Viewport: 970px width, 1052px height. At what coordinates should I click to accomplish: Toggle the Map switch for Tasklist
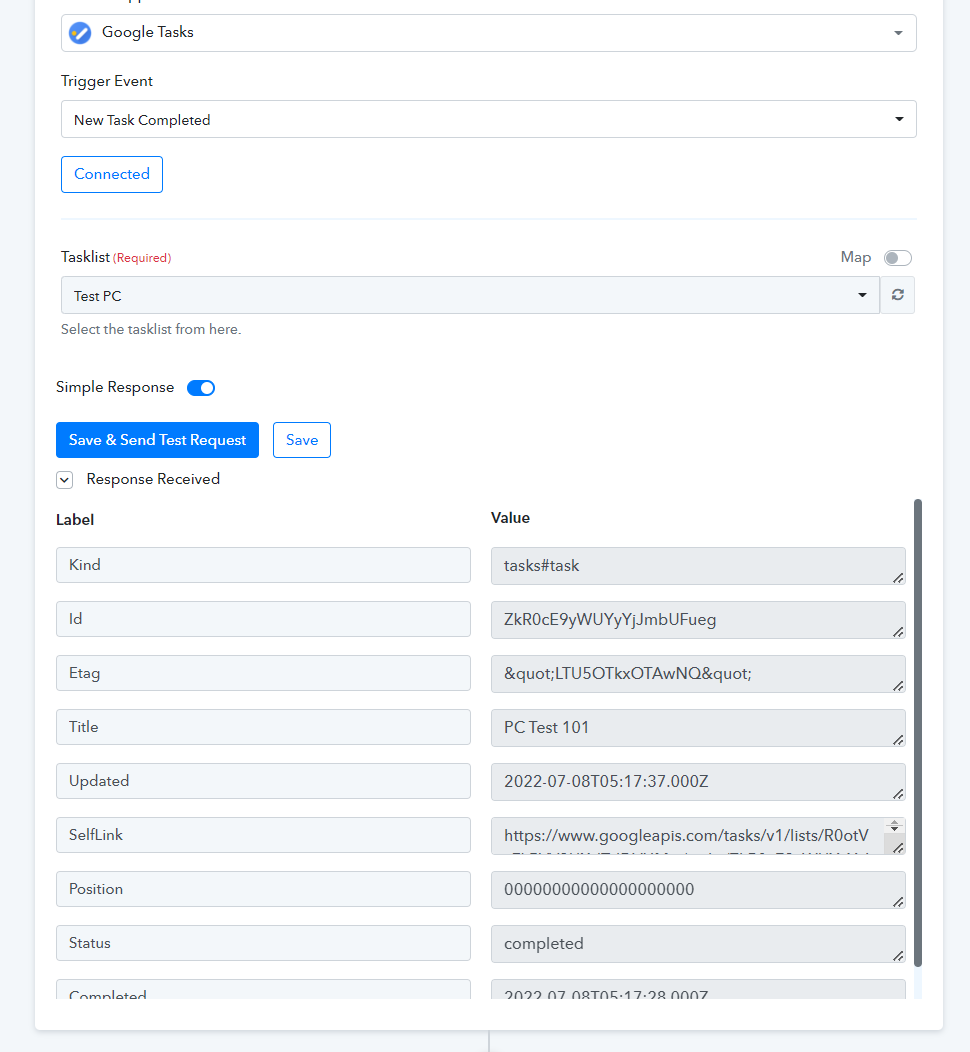(x=898, y=258)
